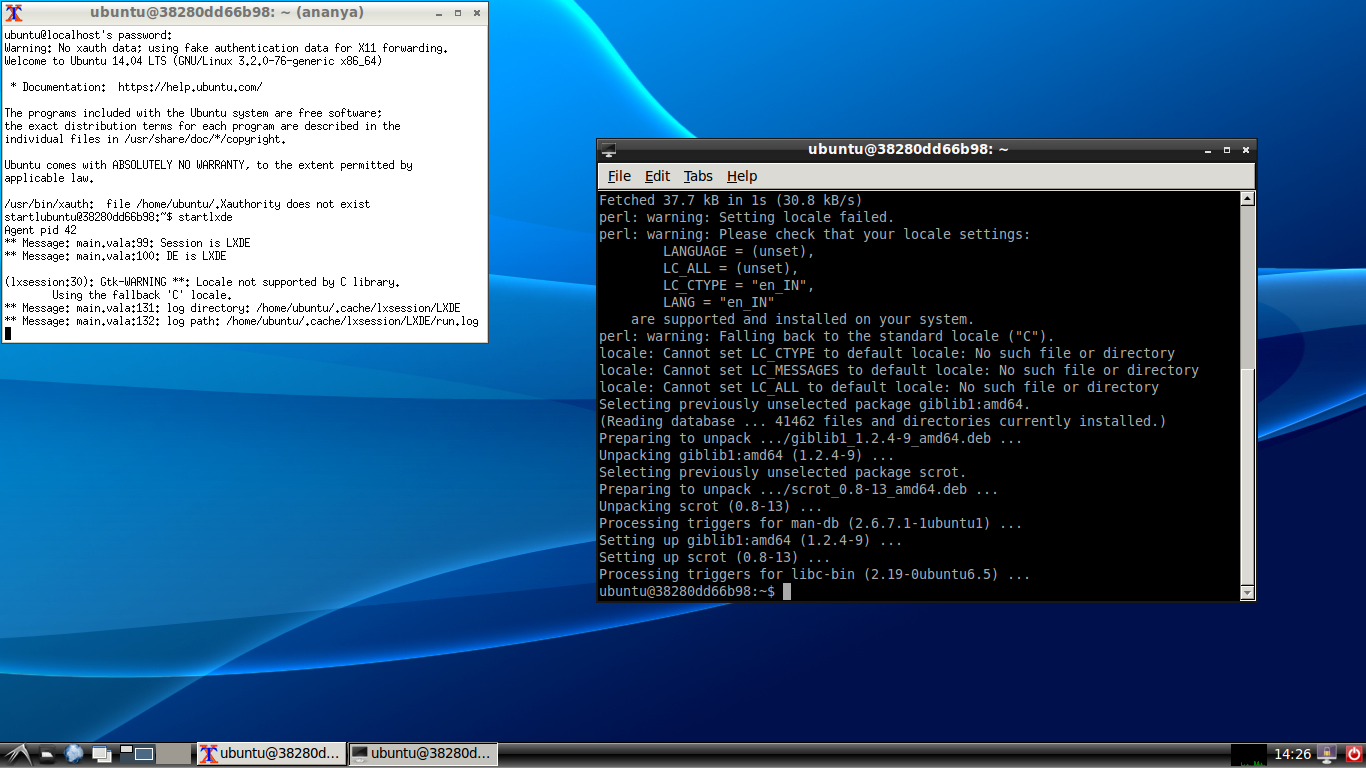
Task: Click the X logo icon on the xterm title bar
Action: pos(14,13)
